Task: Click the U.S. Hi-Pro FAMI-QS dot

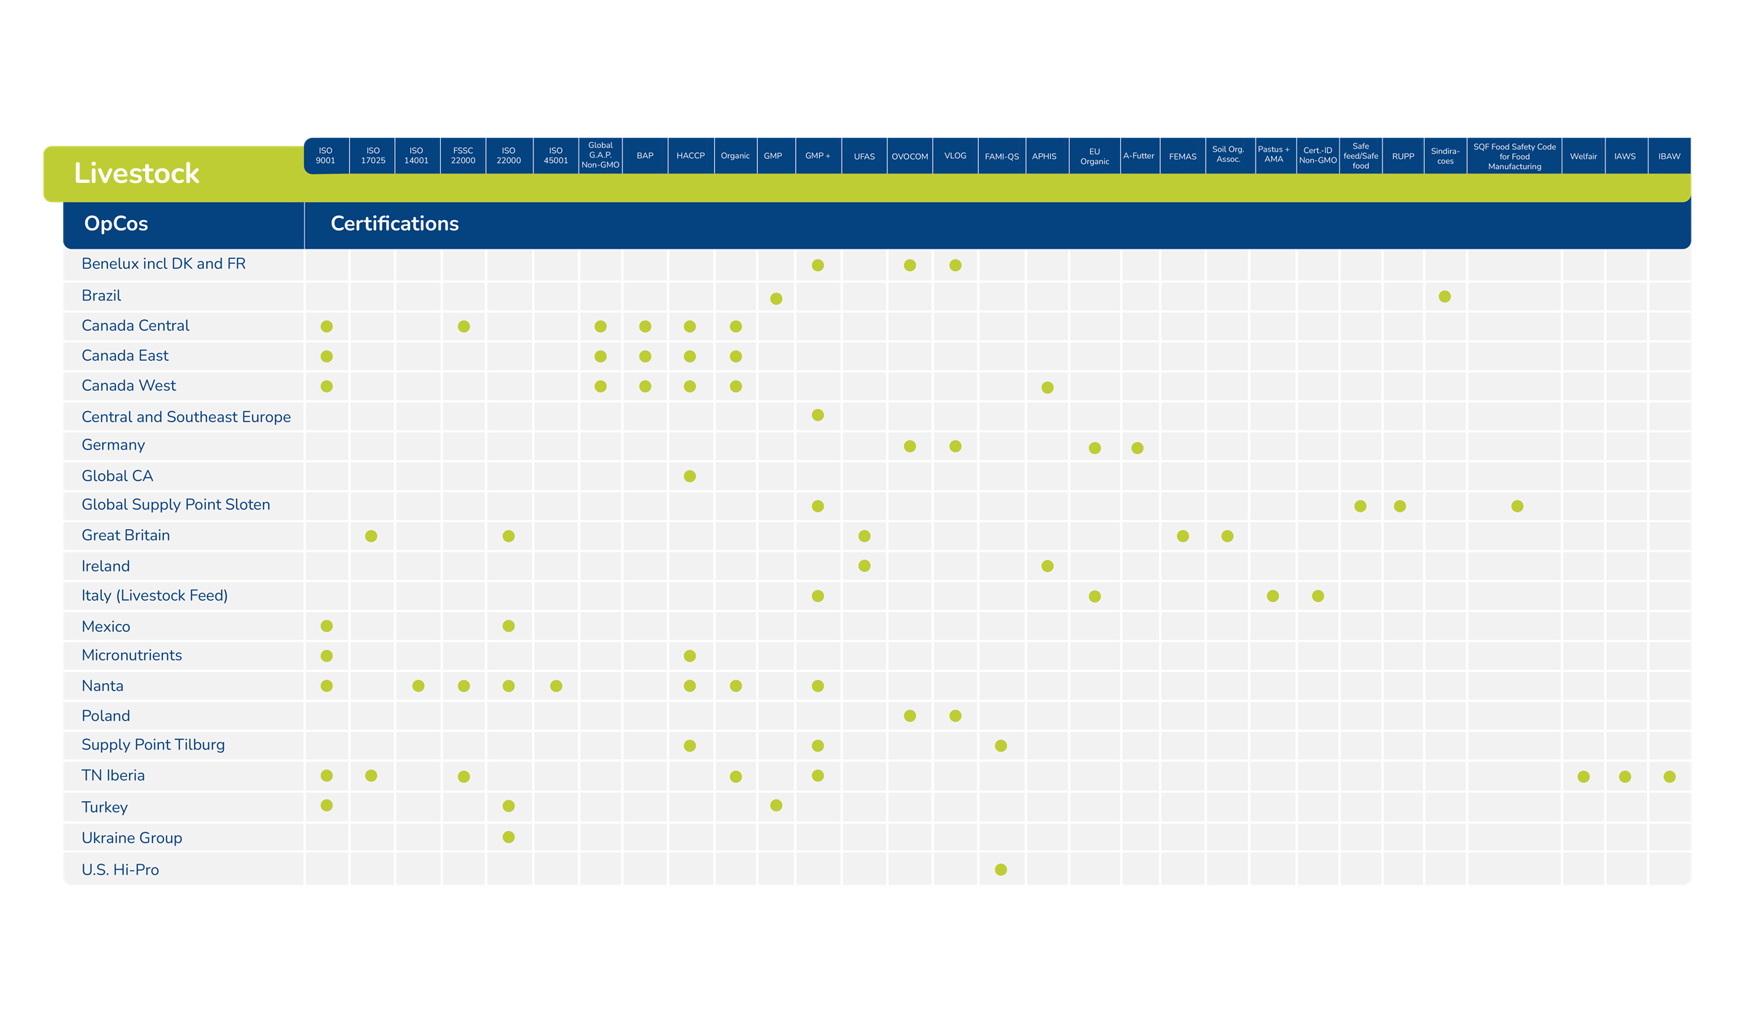Action: [x=1001, y=870]
